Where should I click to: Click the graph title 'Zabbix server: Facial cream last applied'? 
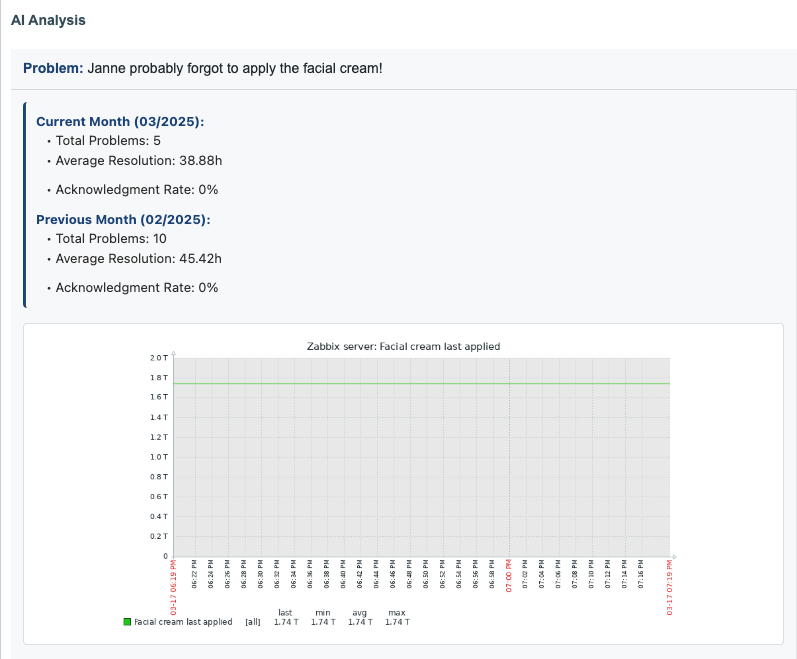pos(403,346)
